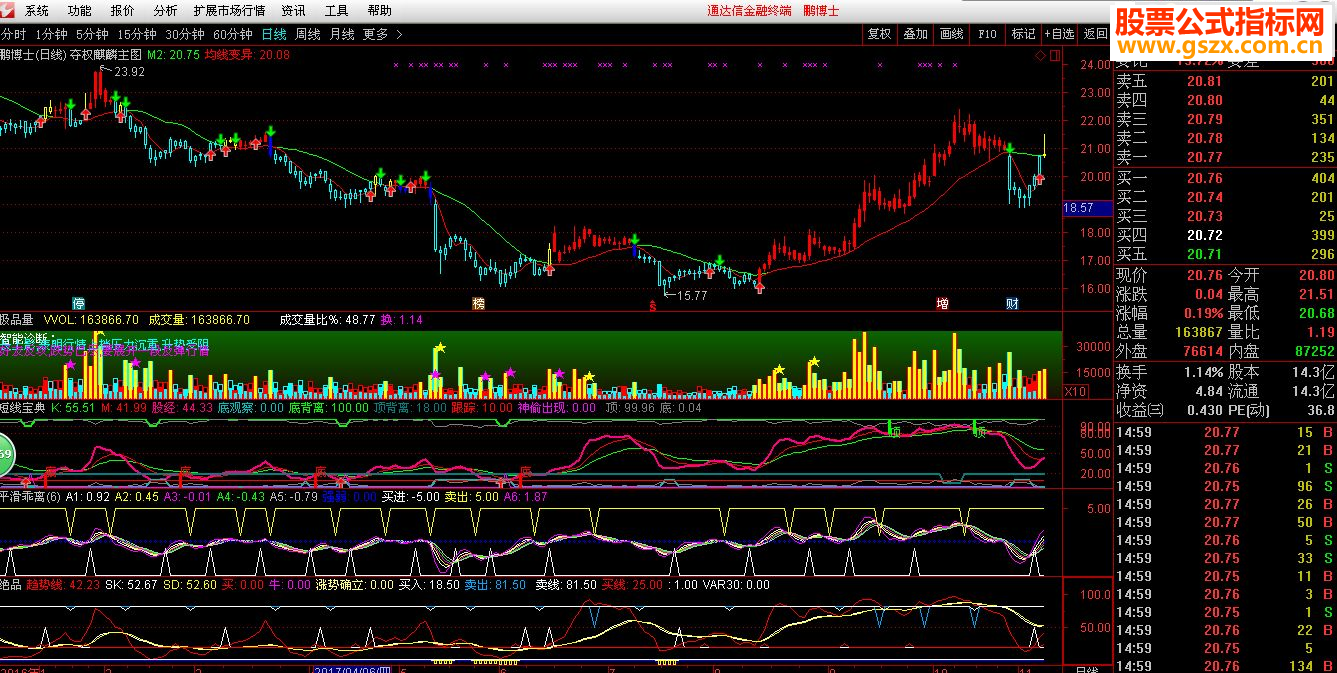Click the 标记 mark button
Screen dimensions: 1337x673
pos(1024,34)
